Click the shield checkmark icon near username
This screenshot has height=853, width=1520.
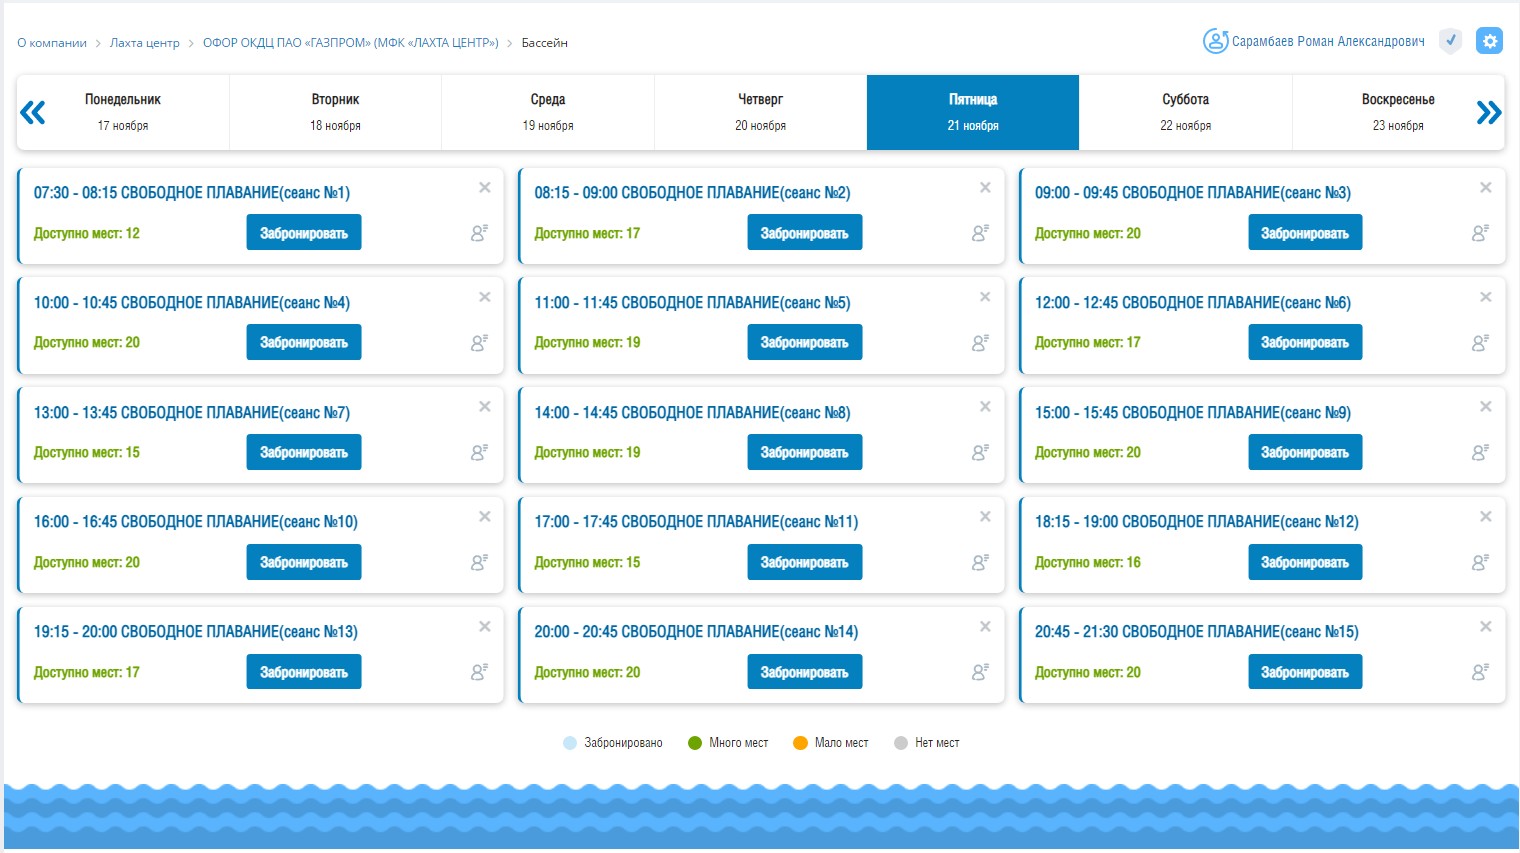(1450, 41)
